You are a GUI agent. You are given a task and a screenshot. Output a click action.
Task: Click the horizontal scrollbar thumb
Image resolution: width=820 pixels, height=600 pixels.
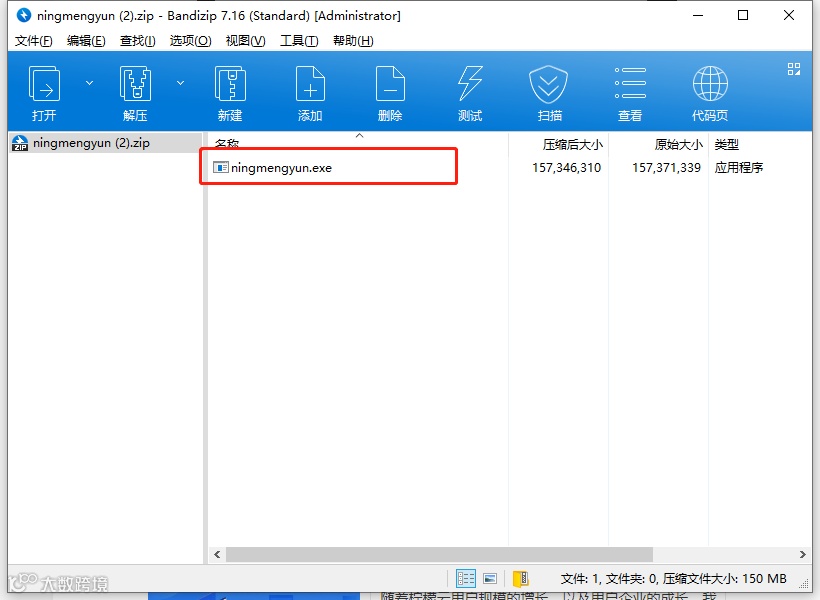[439, 554]
